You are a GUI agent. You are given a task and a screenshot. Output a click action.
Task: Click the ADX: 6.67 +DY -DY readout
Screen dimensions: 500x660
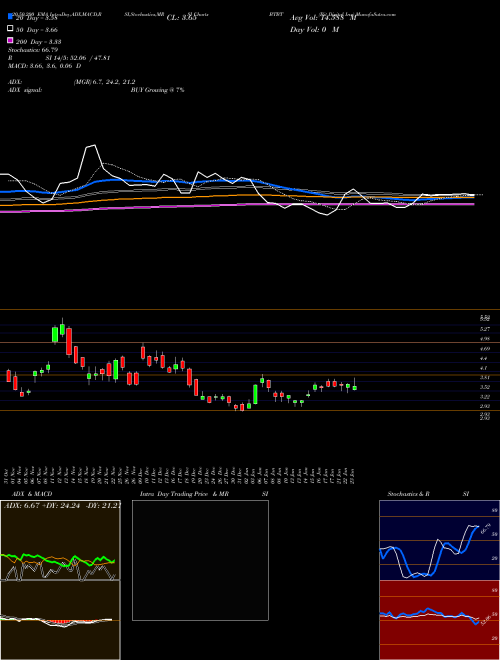pos(63,506)
